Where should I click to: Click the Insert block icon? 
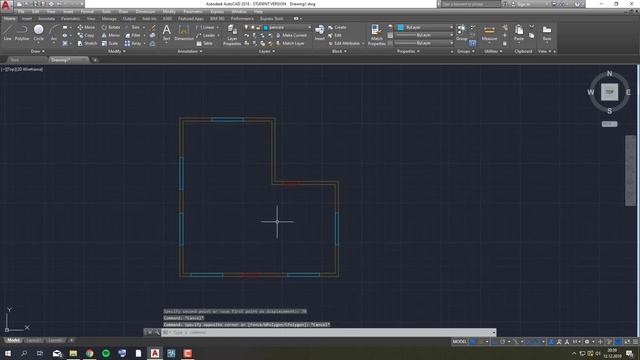(x=320, y=32)
